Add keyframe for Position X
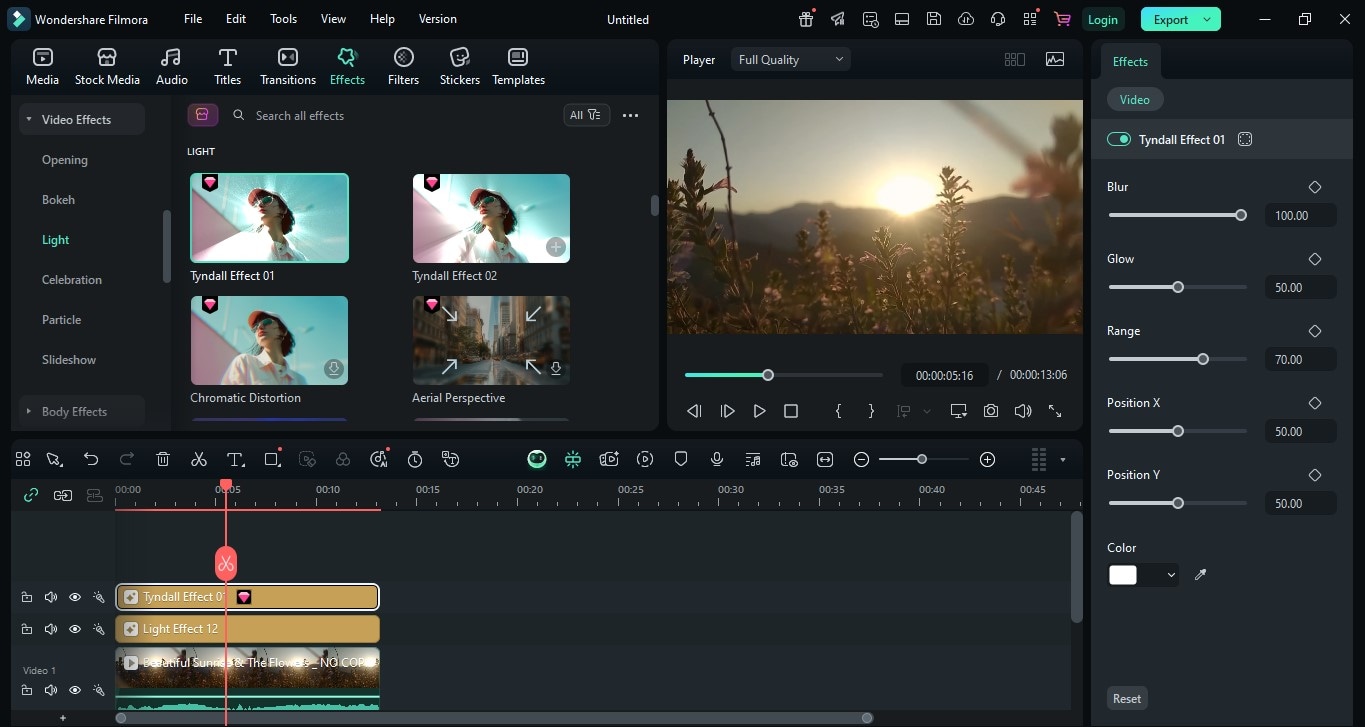1365x727 pixels. (x=1315, y=403)
